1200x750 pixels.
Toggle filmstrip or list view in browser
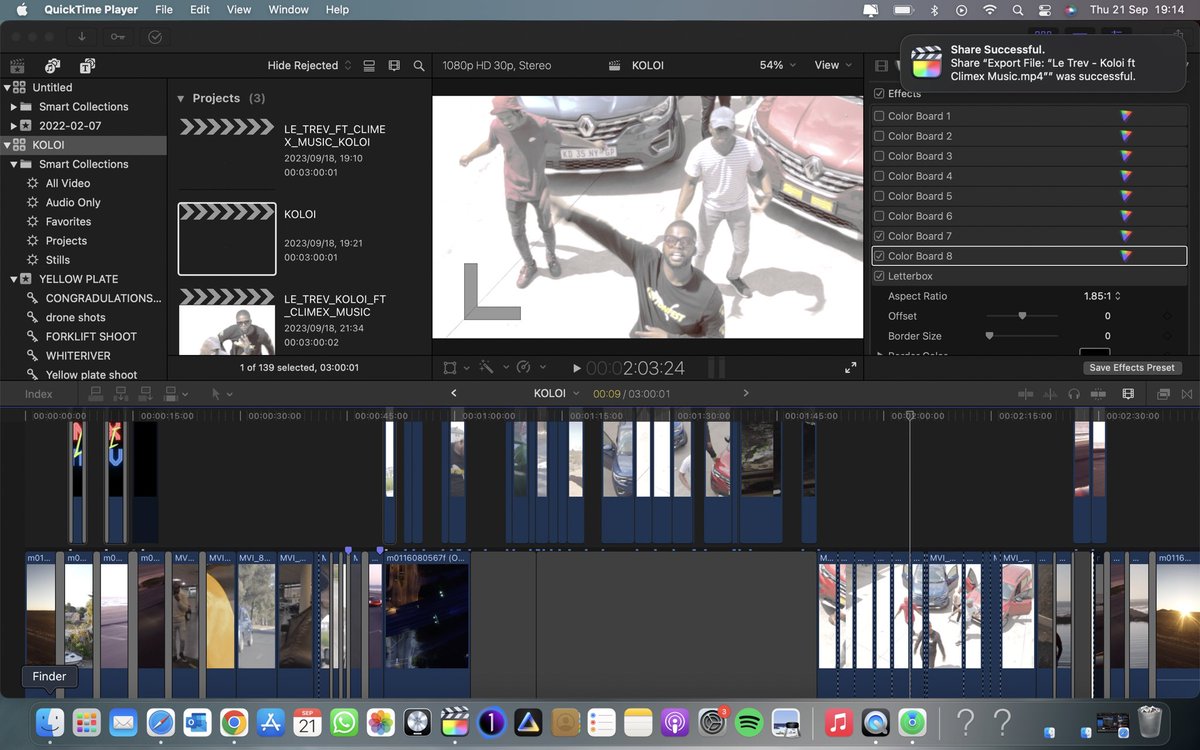point(369,66)
